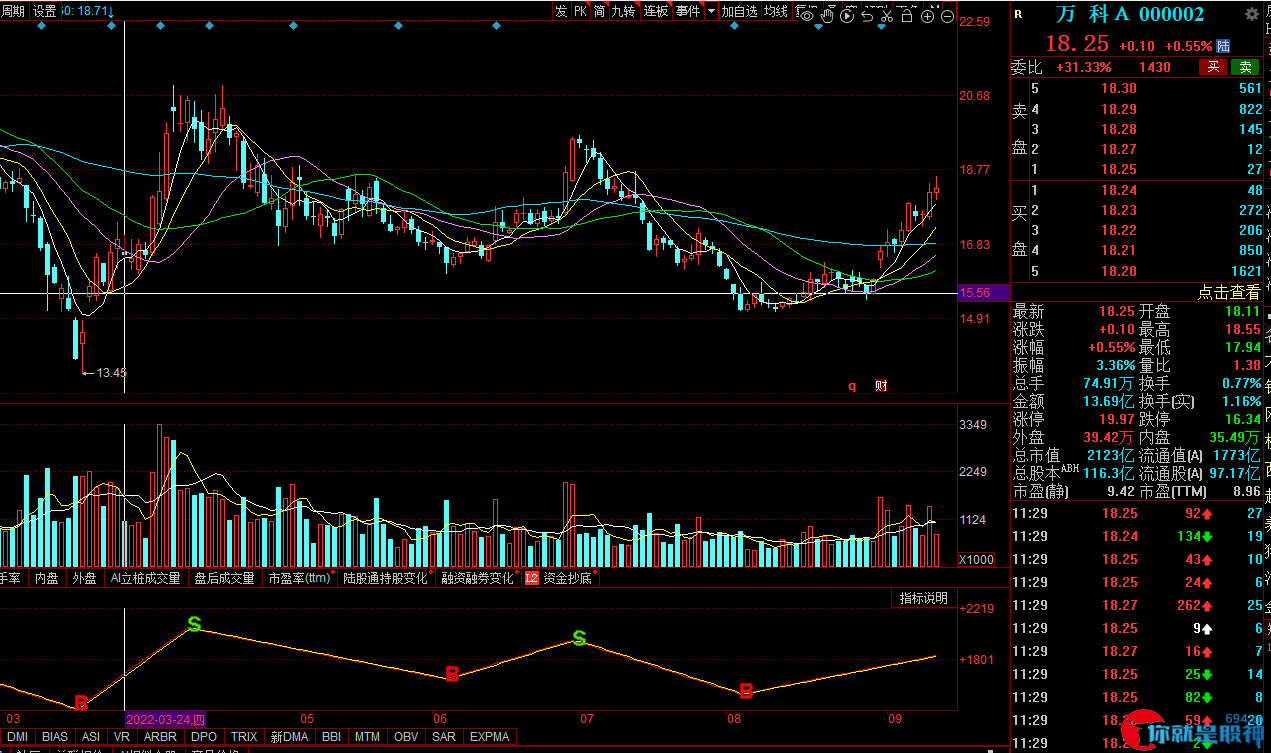Screen dimensions: 1271x753
Task: Switch to 外盘 volume tab
Action: point(84,578)
